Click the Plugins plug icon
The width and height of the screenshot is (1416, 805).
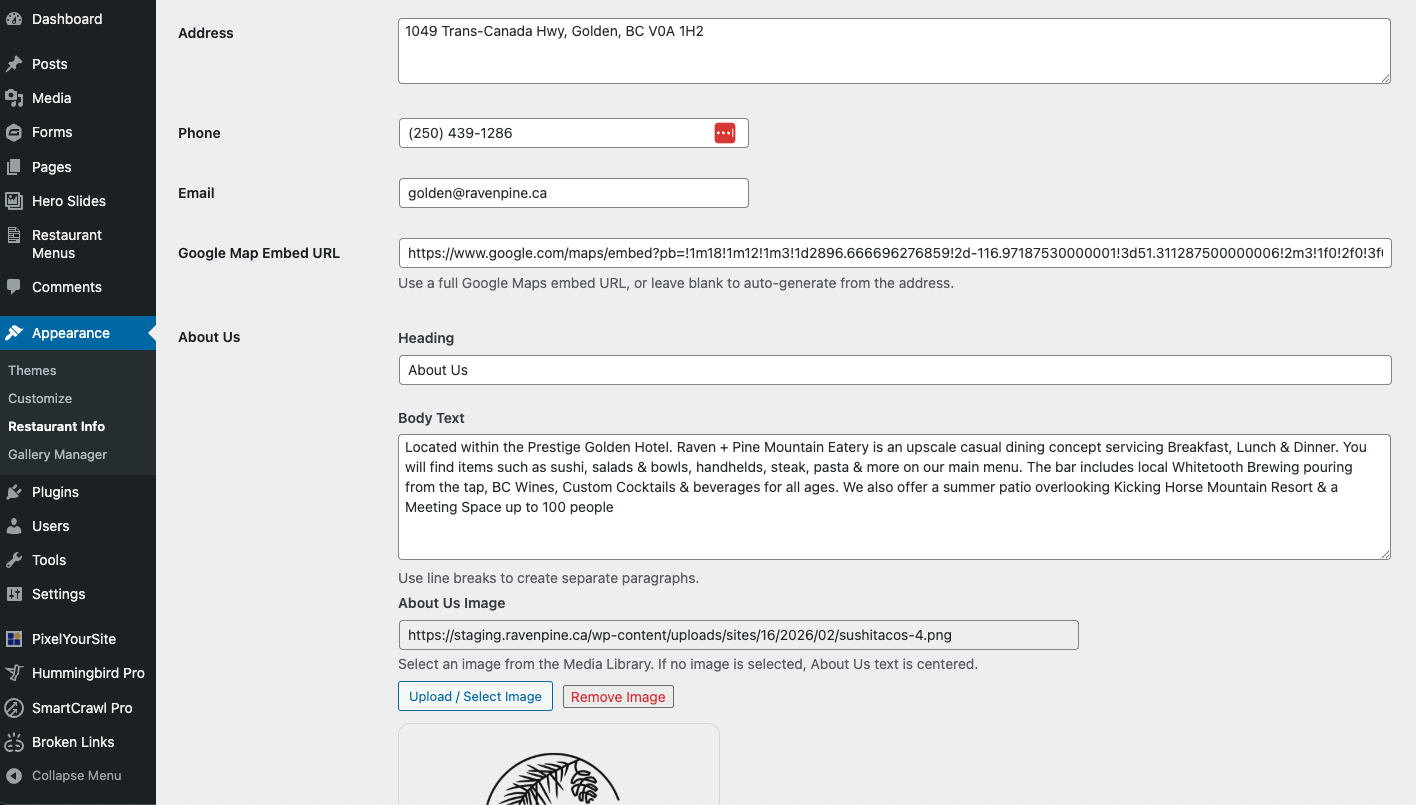coord(14,492)
